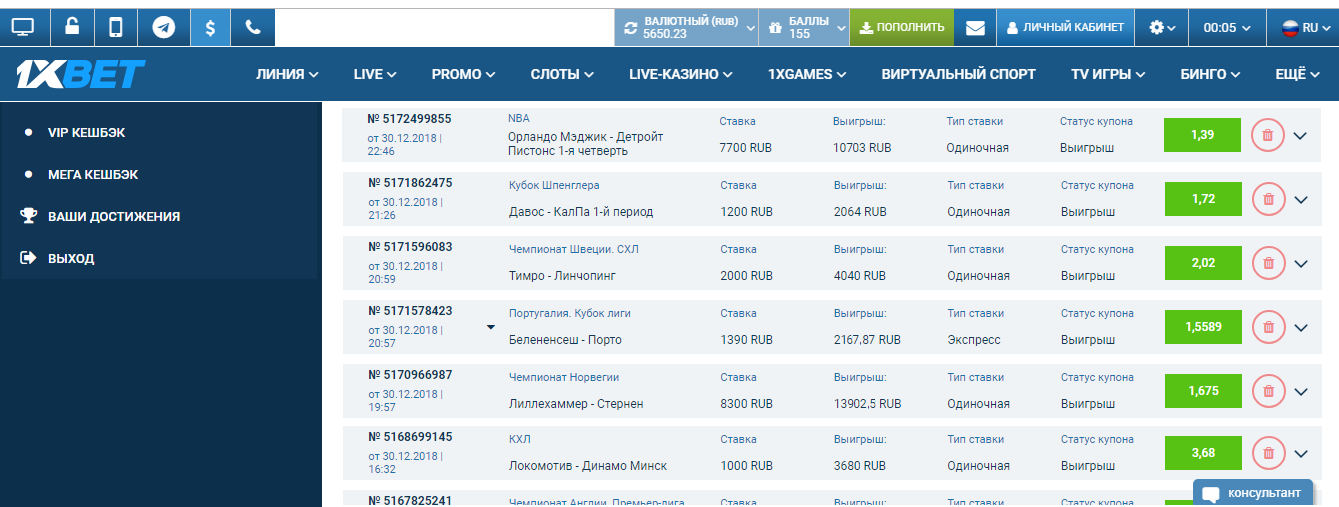Open the ВАЛЮТНЫЙ (RUB) balance dropdown
Screen dimensions: 1339x507
tap(687, 28)
